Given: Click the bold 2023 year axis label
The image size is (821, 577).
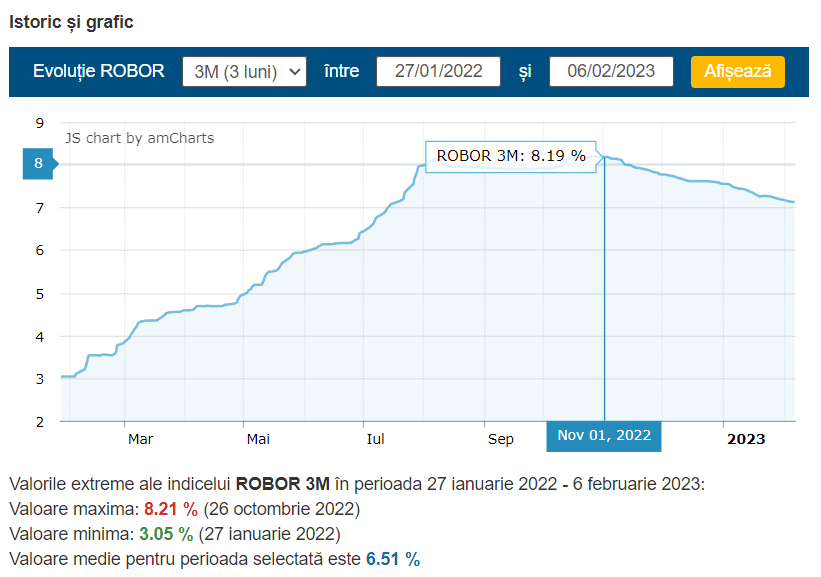Looking at the screenshot, I should pos(745,439).
